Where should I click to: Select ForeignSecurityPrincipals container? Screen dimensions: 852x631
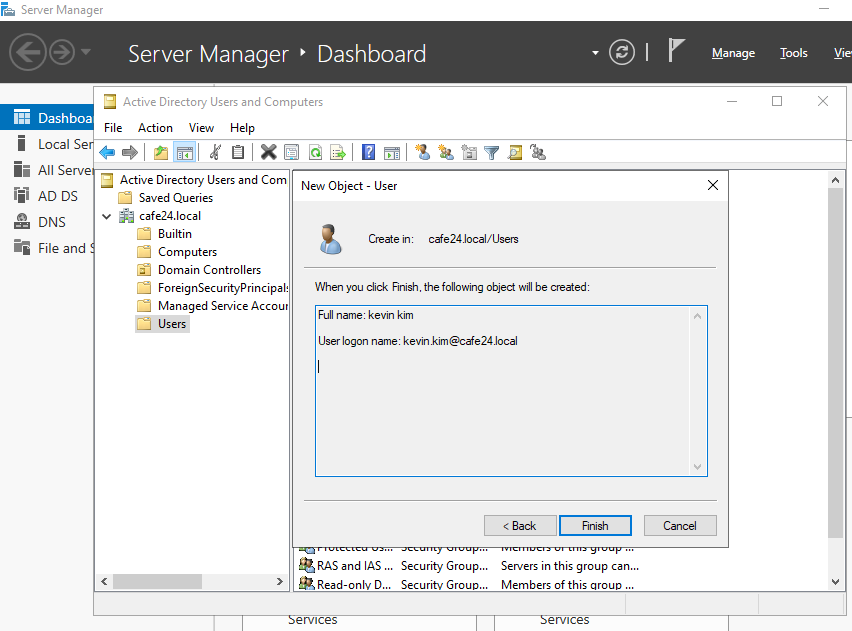tap(222, 288)
